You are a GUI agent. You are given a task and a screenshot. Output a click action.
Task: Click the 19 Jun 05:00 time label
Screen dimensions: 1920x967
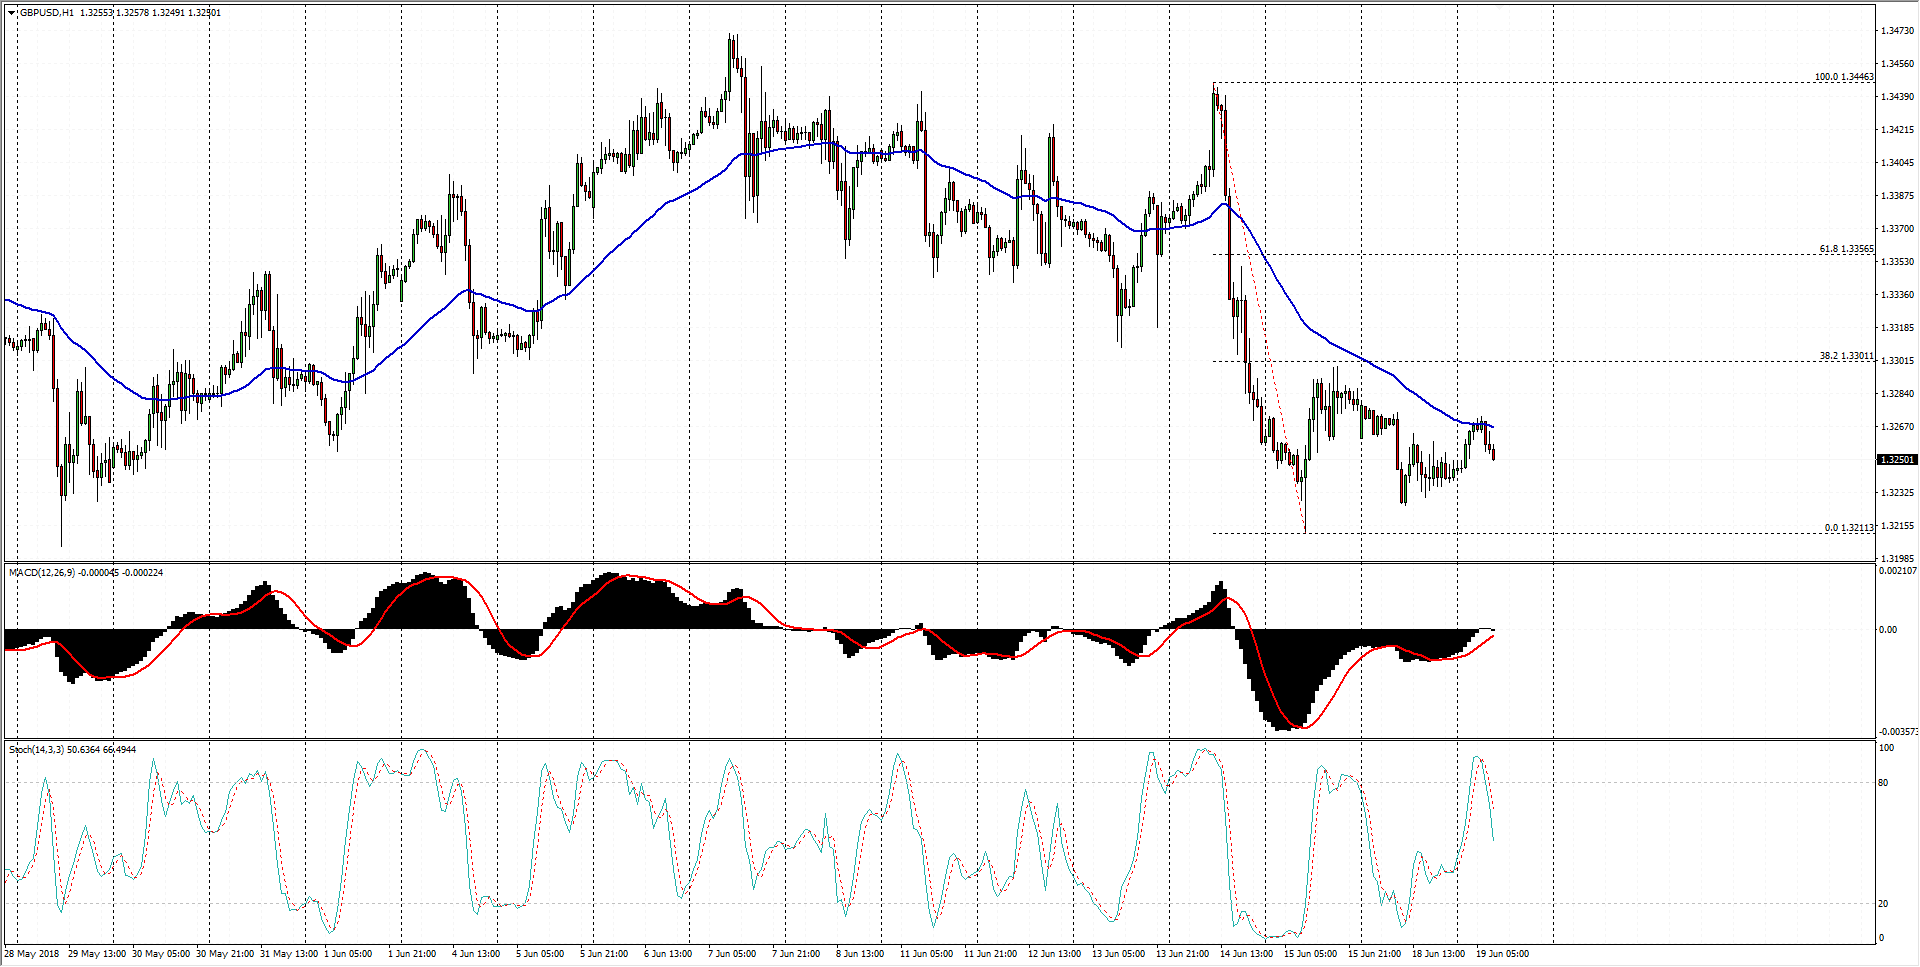tap(1502, 954)
